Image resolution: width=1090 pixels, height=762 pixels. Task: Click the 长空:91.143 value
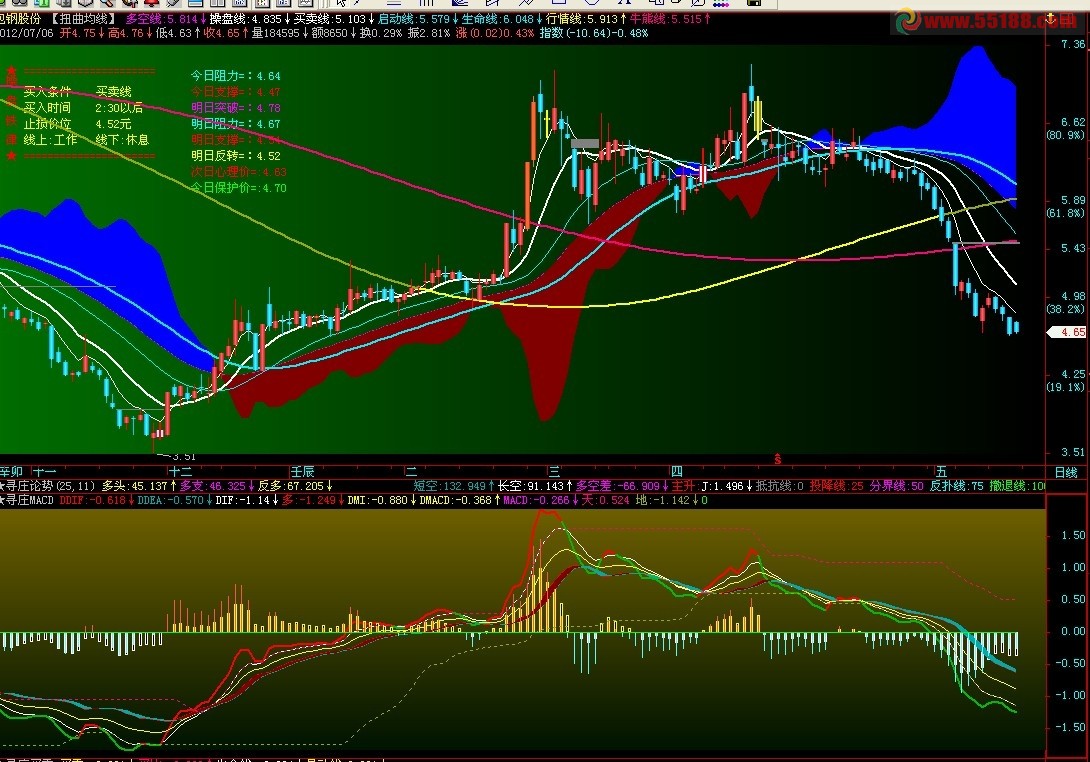point(533,486)
